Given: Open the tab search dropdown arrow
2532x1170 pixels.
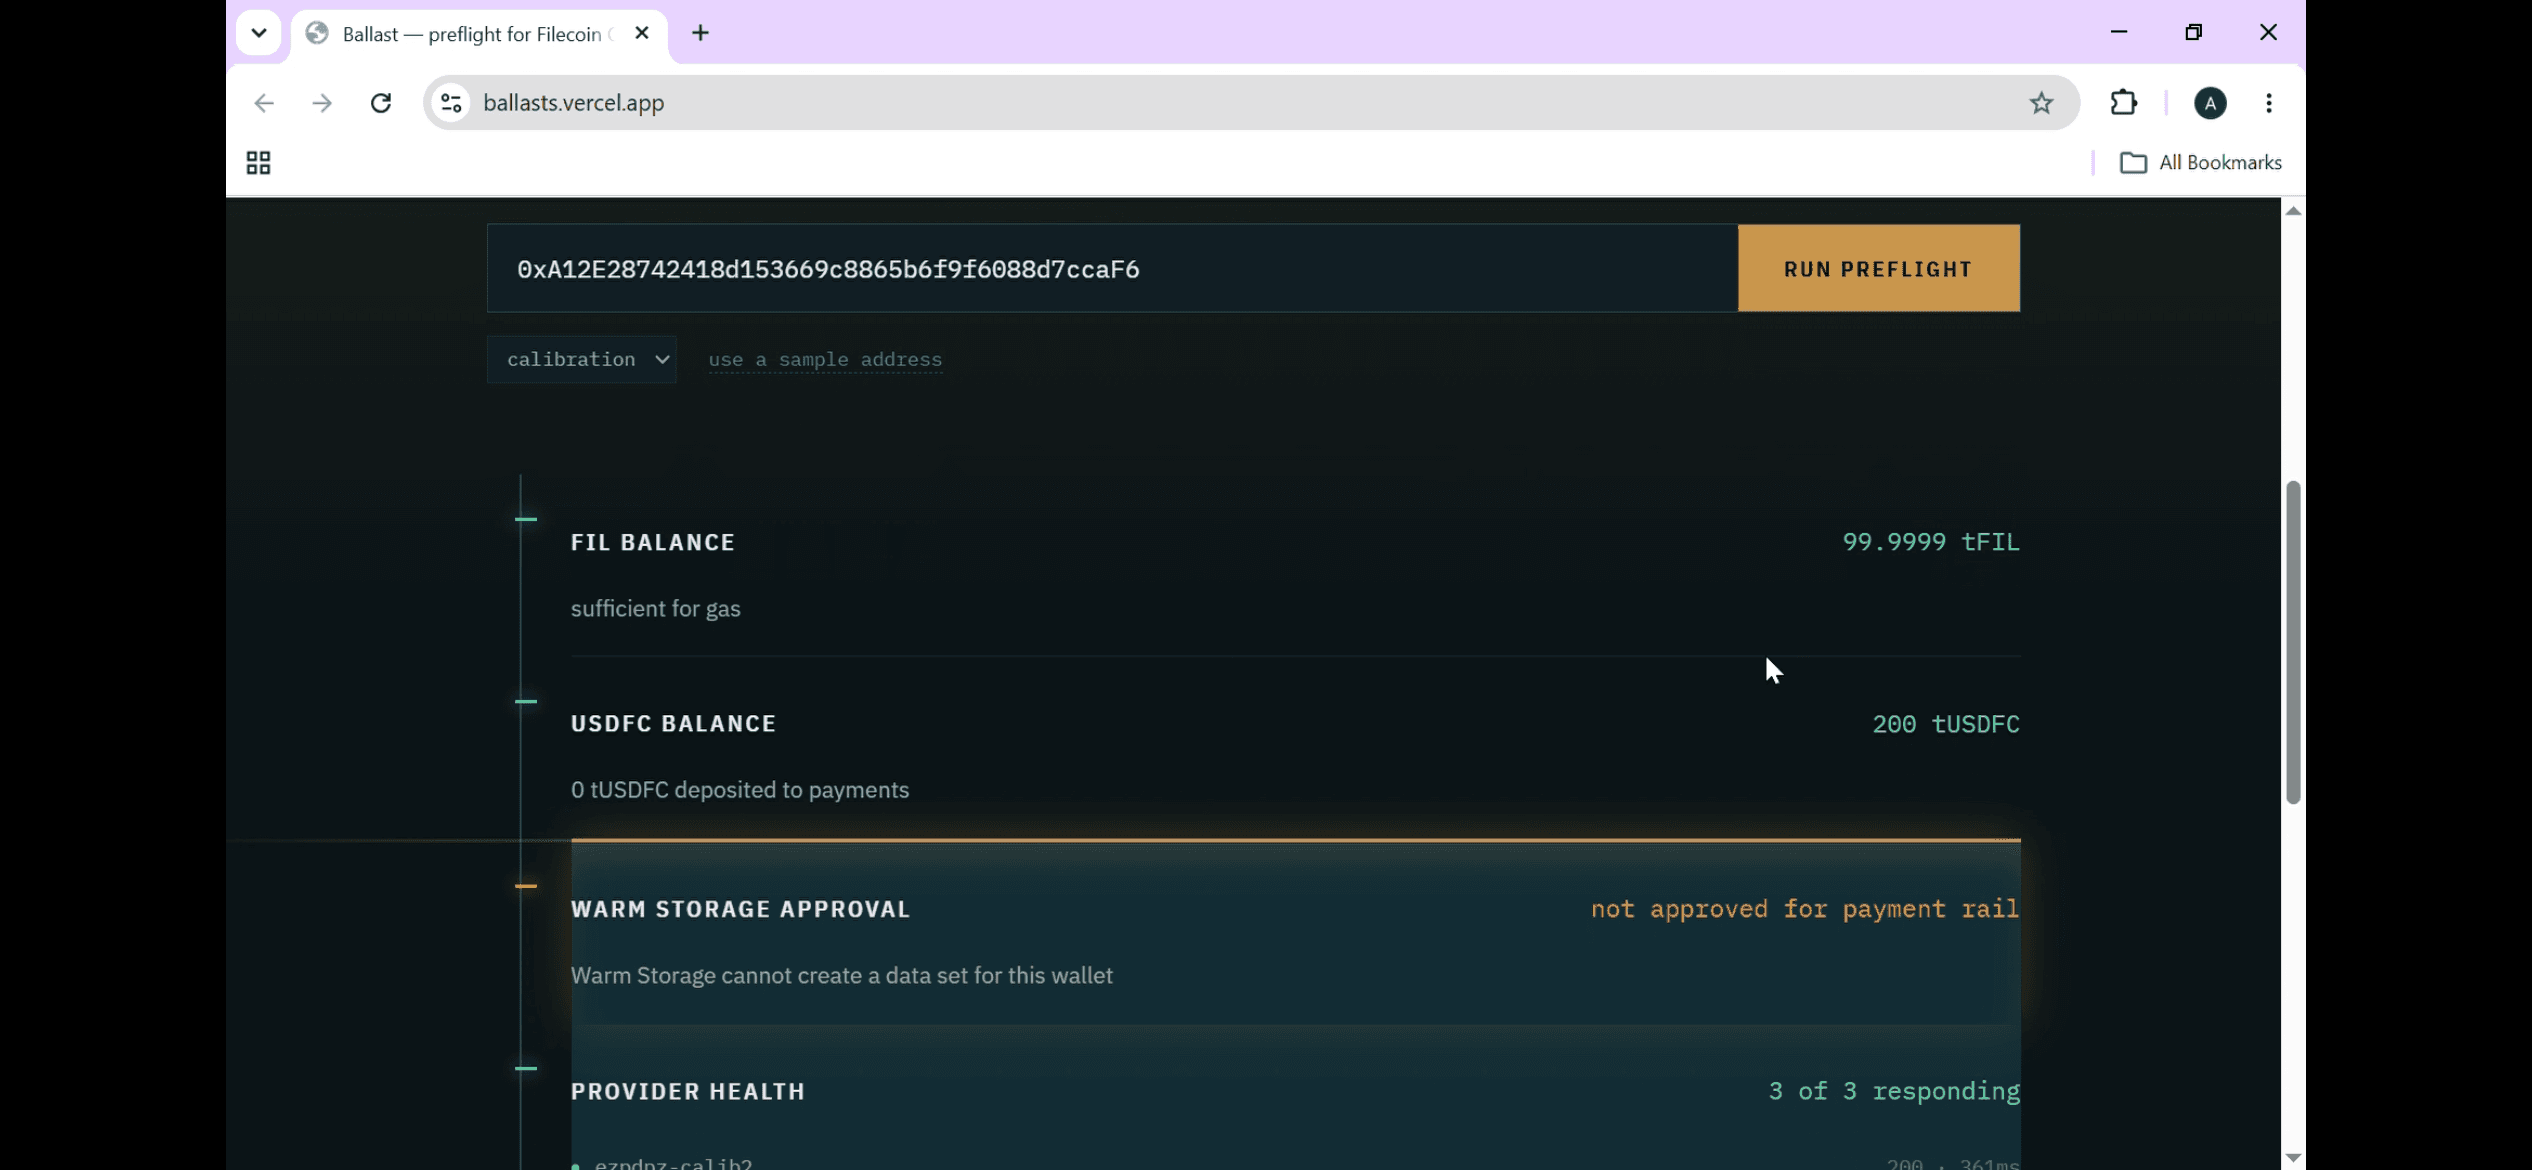Looking at the screenshot, I should (259, 33).
